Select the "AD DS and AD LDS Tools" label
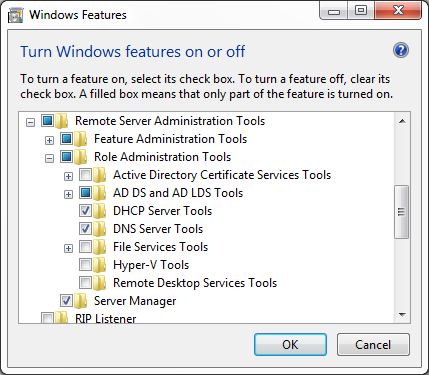 178,193
